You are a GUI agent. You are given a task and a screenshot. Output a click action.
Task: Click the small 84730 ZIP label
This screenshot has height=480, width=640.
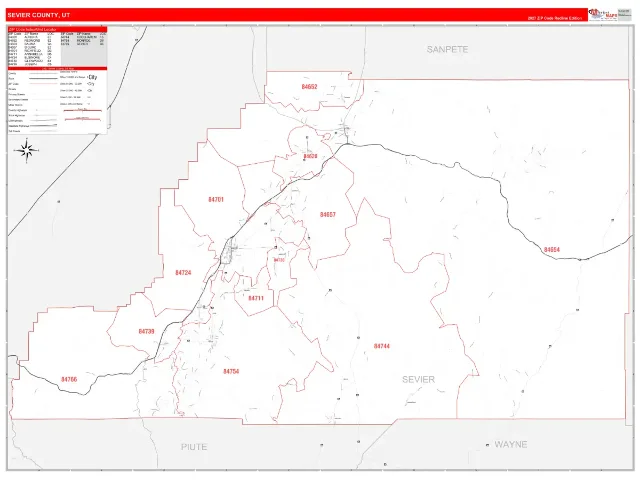pos(279,260)
